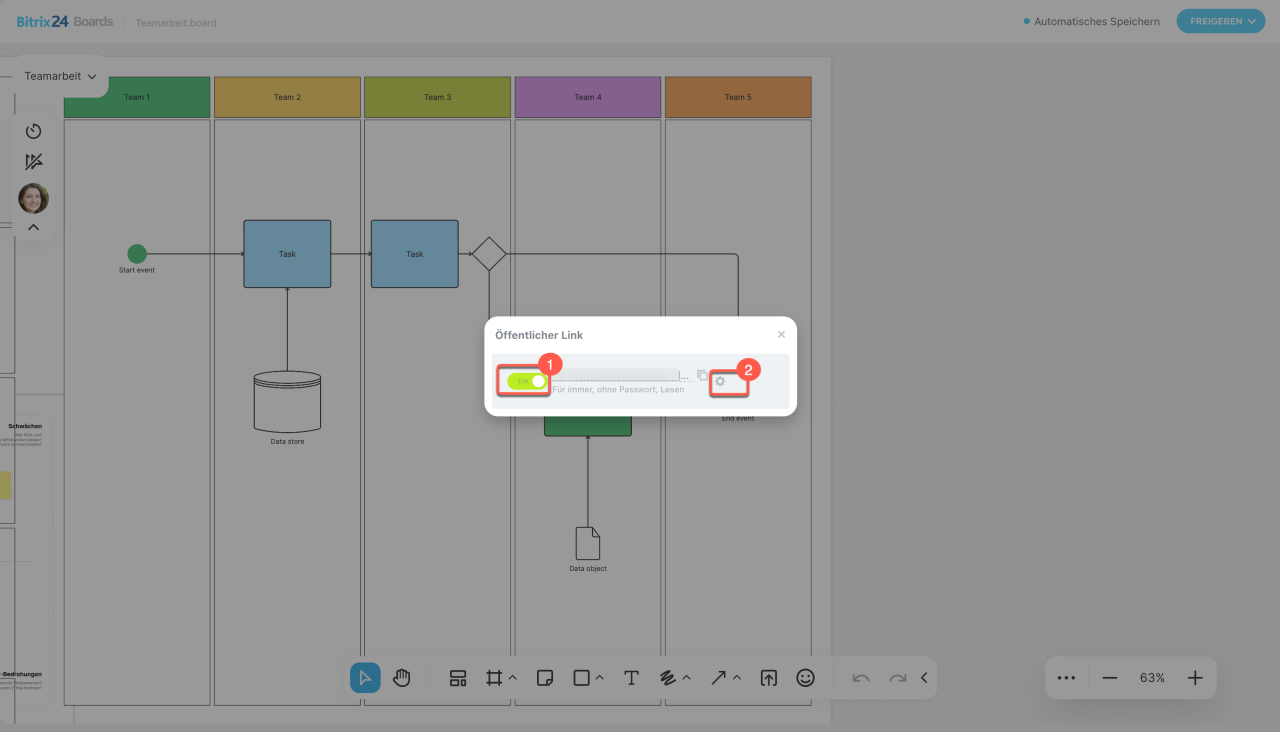Open the three-dots more options menu
The height and width of the screenshot is (732, 1280).
tap(1066, 678)
